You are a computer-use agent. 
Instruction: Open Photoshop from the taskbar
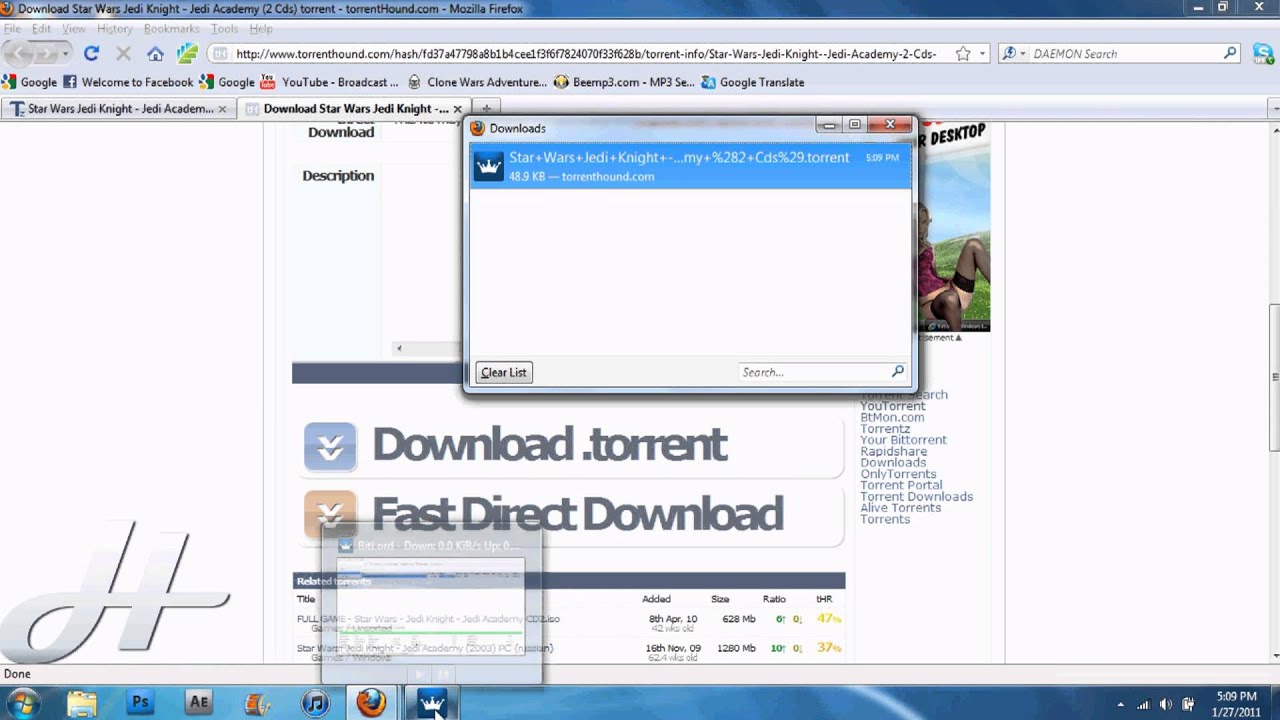click(x=140, y=703)
